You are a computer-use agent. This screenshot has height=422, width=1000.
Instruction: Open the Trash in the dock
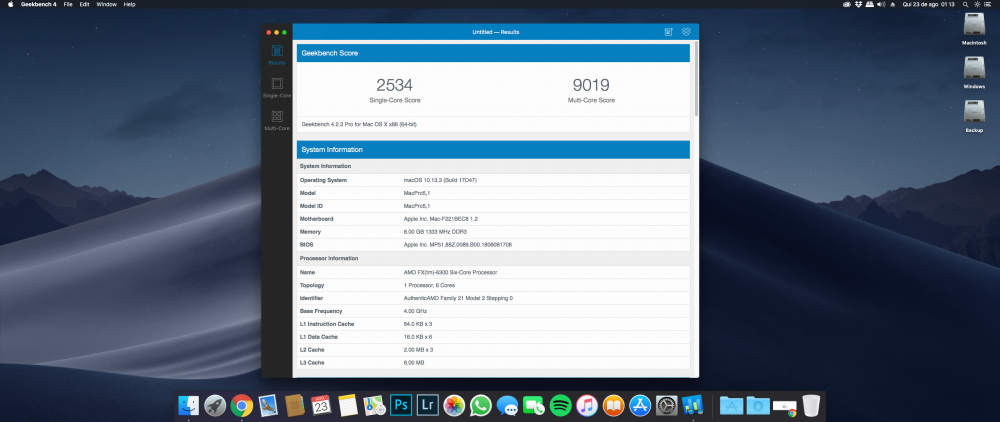(811, 405)
